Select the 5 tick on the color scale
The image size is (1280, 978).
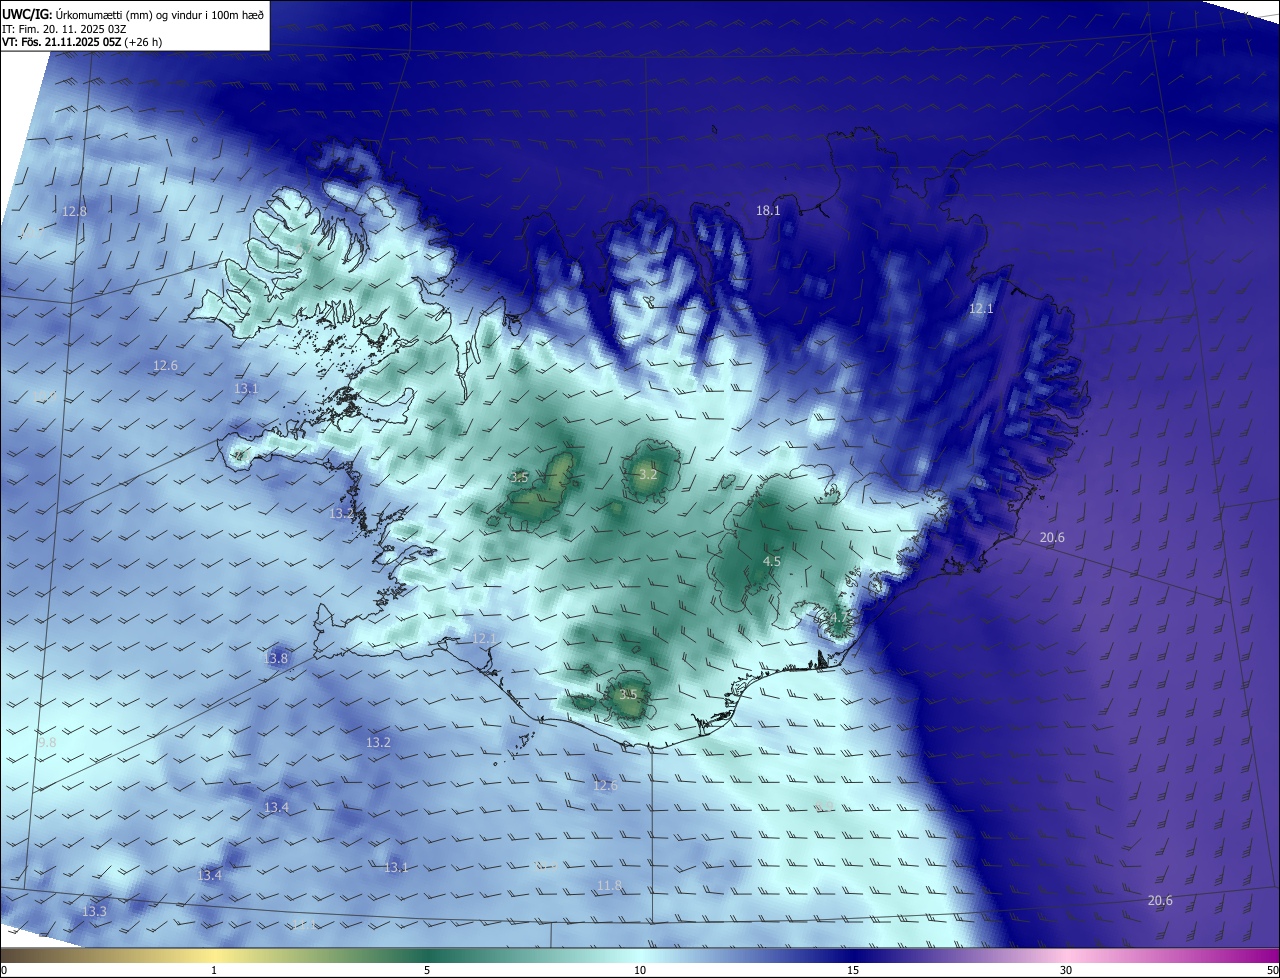pos(427,970)
